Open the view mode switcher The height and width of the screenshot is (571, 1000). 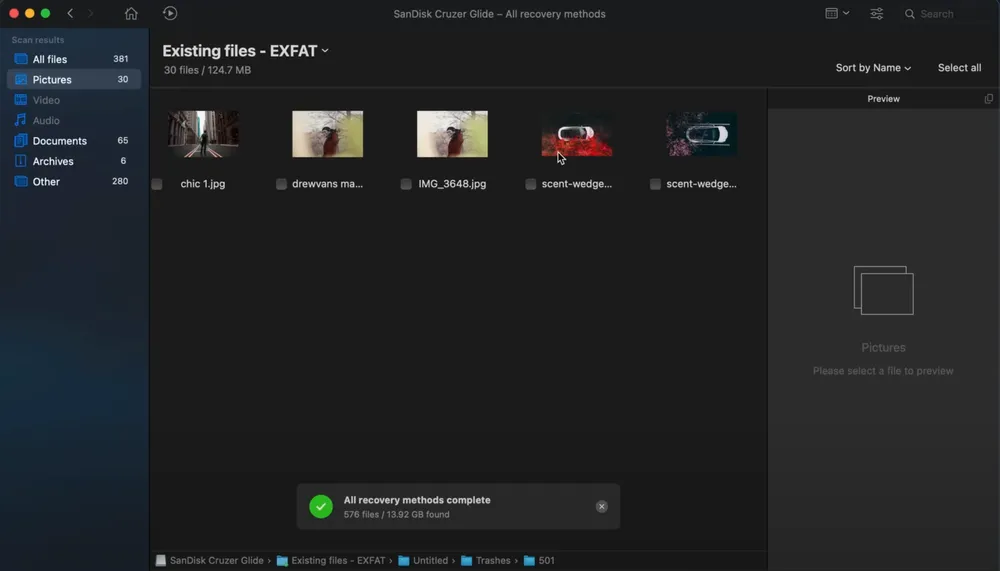837,13
